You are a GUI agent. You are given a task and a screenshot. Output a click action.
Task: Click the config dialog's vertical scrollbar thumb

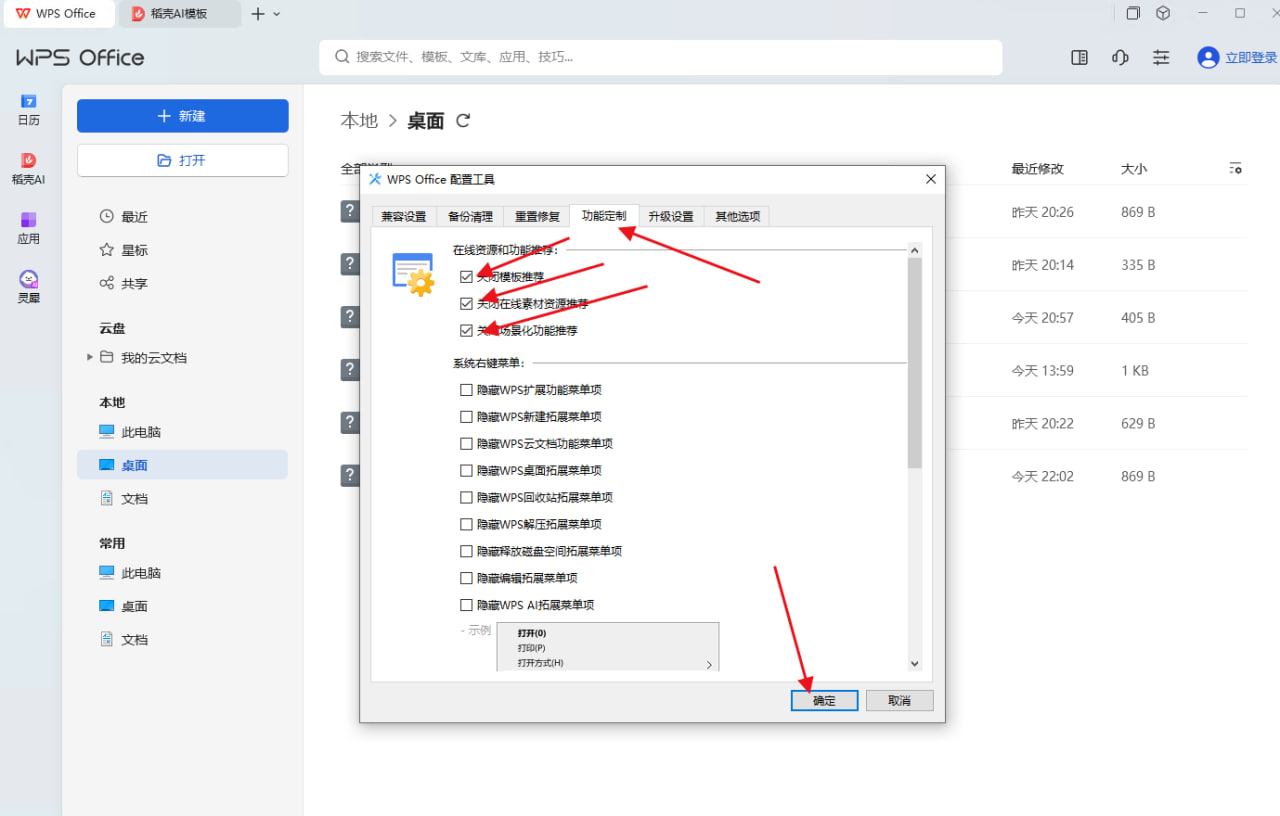pyautogui.click(x=914, y=362)
